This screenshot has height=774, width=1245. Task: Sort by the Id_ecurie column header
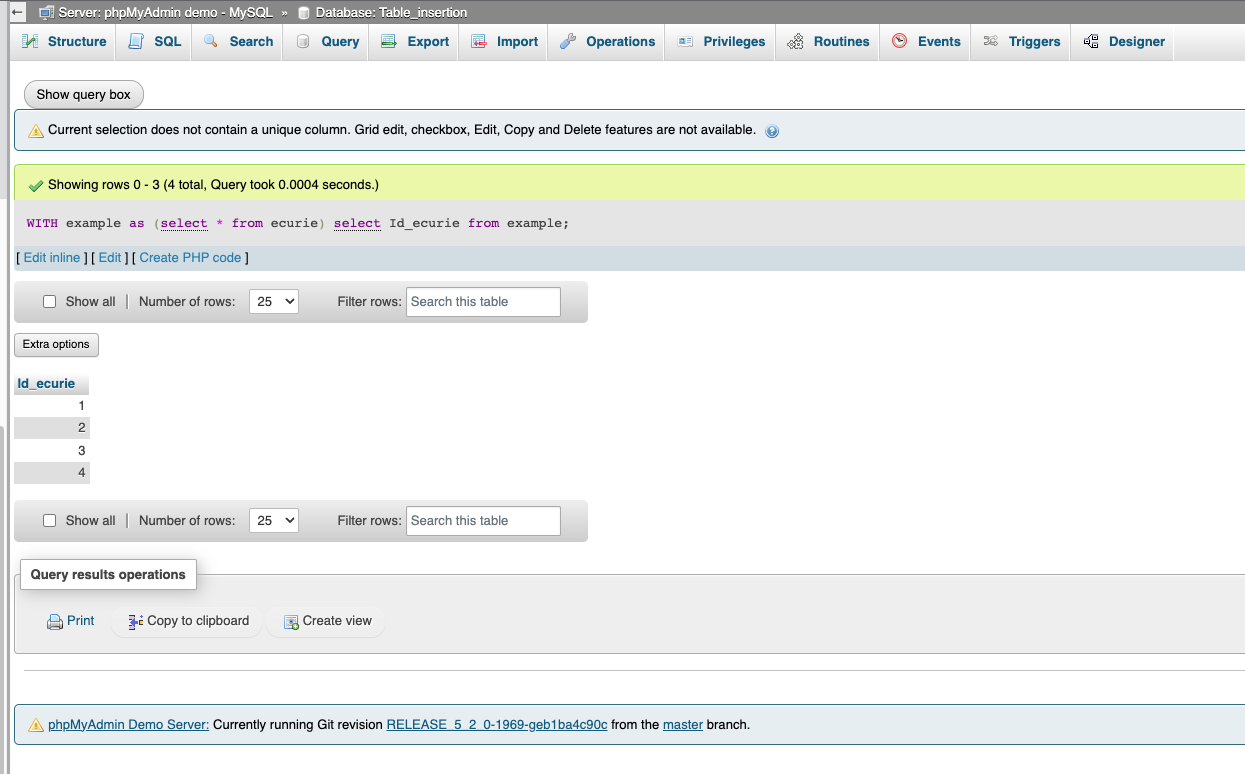(44, 383)
